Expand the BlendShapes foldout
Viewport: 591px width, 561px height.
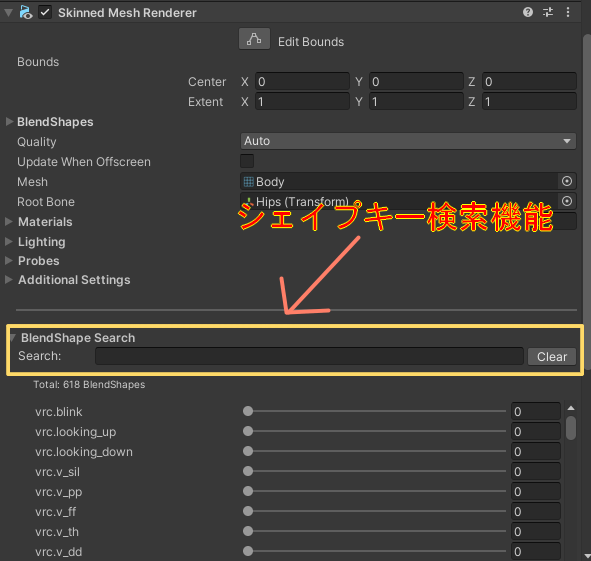click(x=9, y=121)
